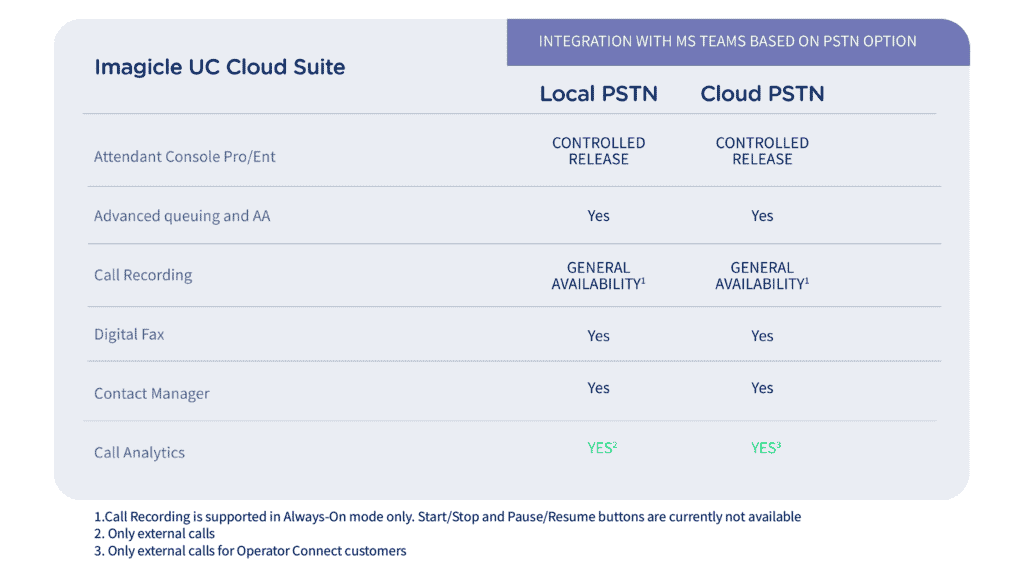Select General Availability in Local PSTN column
The width and height of the screenshot is (1024, 569).
[x=598, y=276]
